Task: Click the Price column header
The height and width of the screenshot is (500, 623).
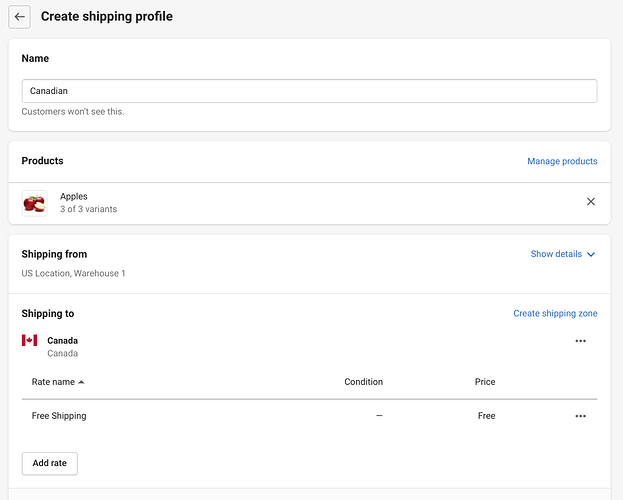Action: tap(485, 382)
